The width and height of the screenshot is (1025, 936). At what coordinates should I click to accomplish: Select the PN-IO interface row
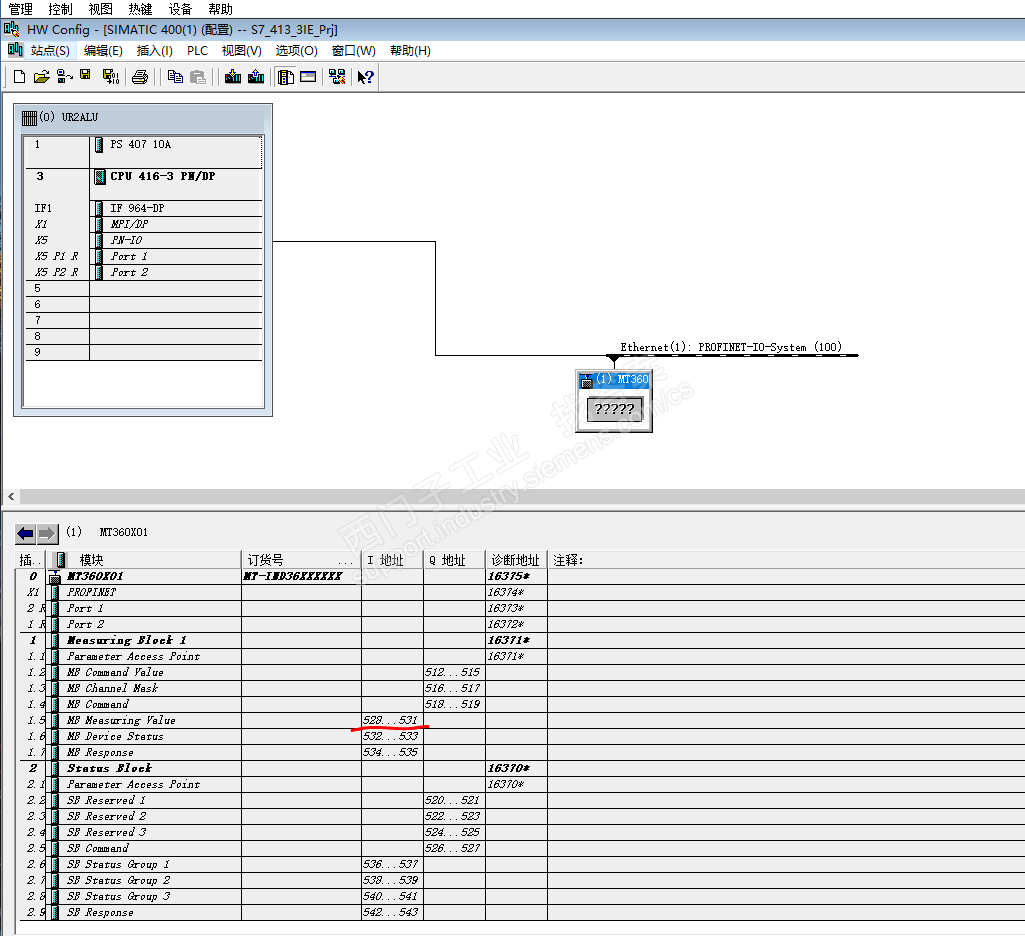point(143,240)
